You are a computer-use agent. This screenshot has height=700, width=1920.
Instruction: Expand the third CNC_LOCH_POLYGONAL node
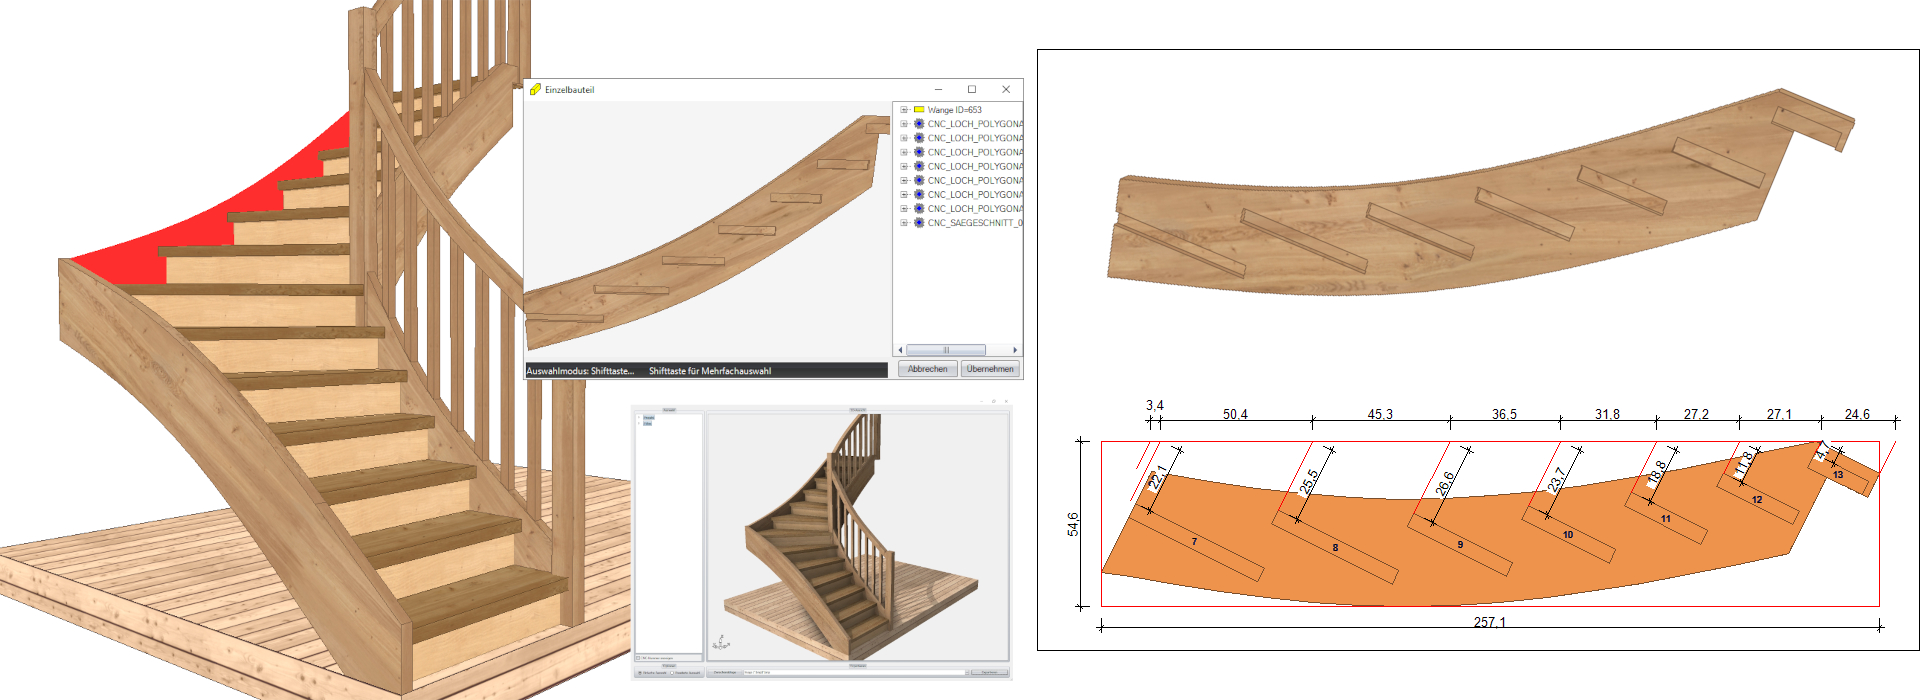pyautogui.click(x=904, y=152)
